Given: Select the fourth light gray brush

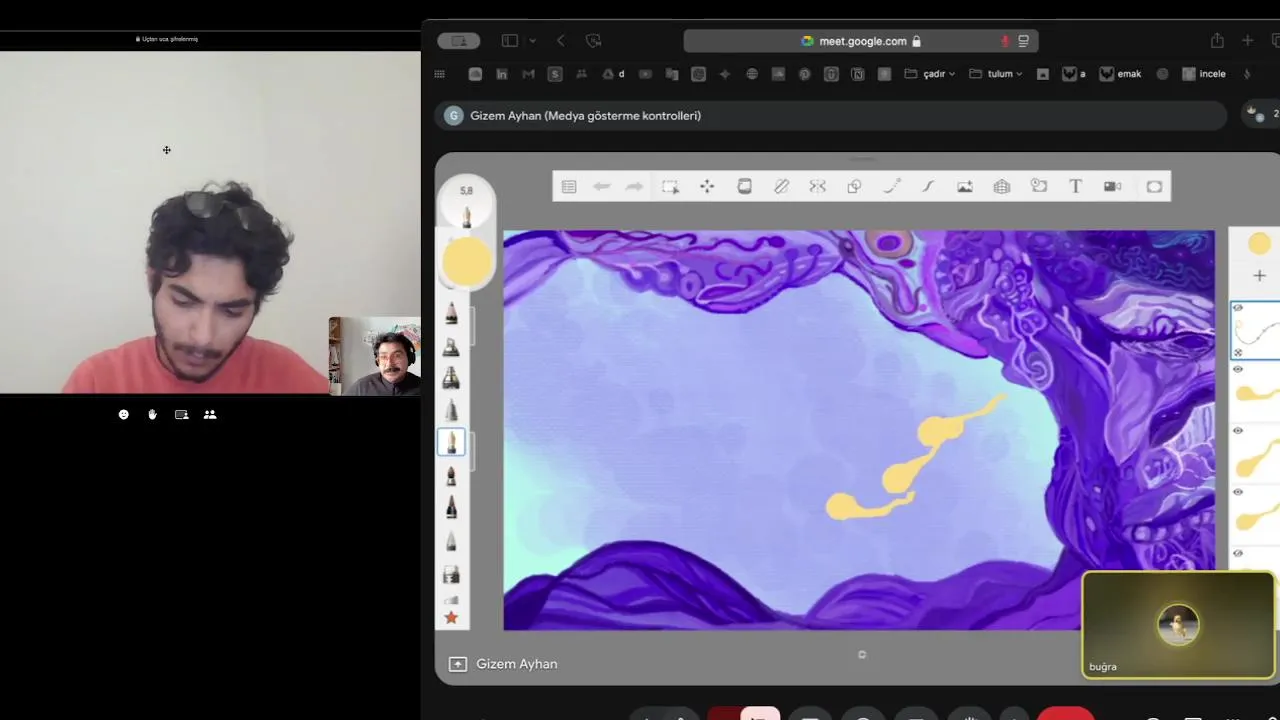Looking at the screenshot, I should [451, 410].
